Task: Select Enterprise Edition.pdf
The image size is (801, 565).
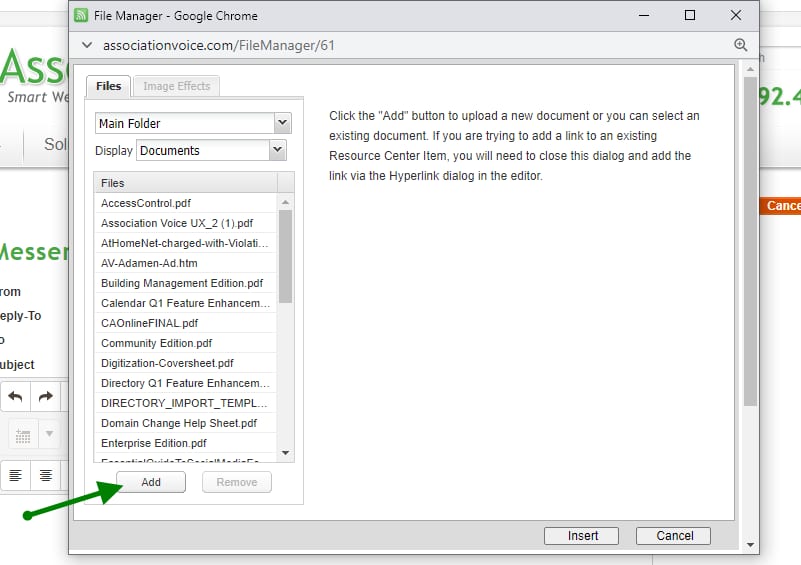Action: coord(186,442)
